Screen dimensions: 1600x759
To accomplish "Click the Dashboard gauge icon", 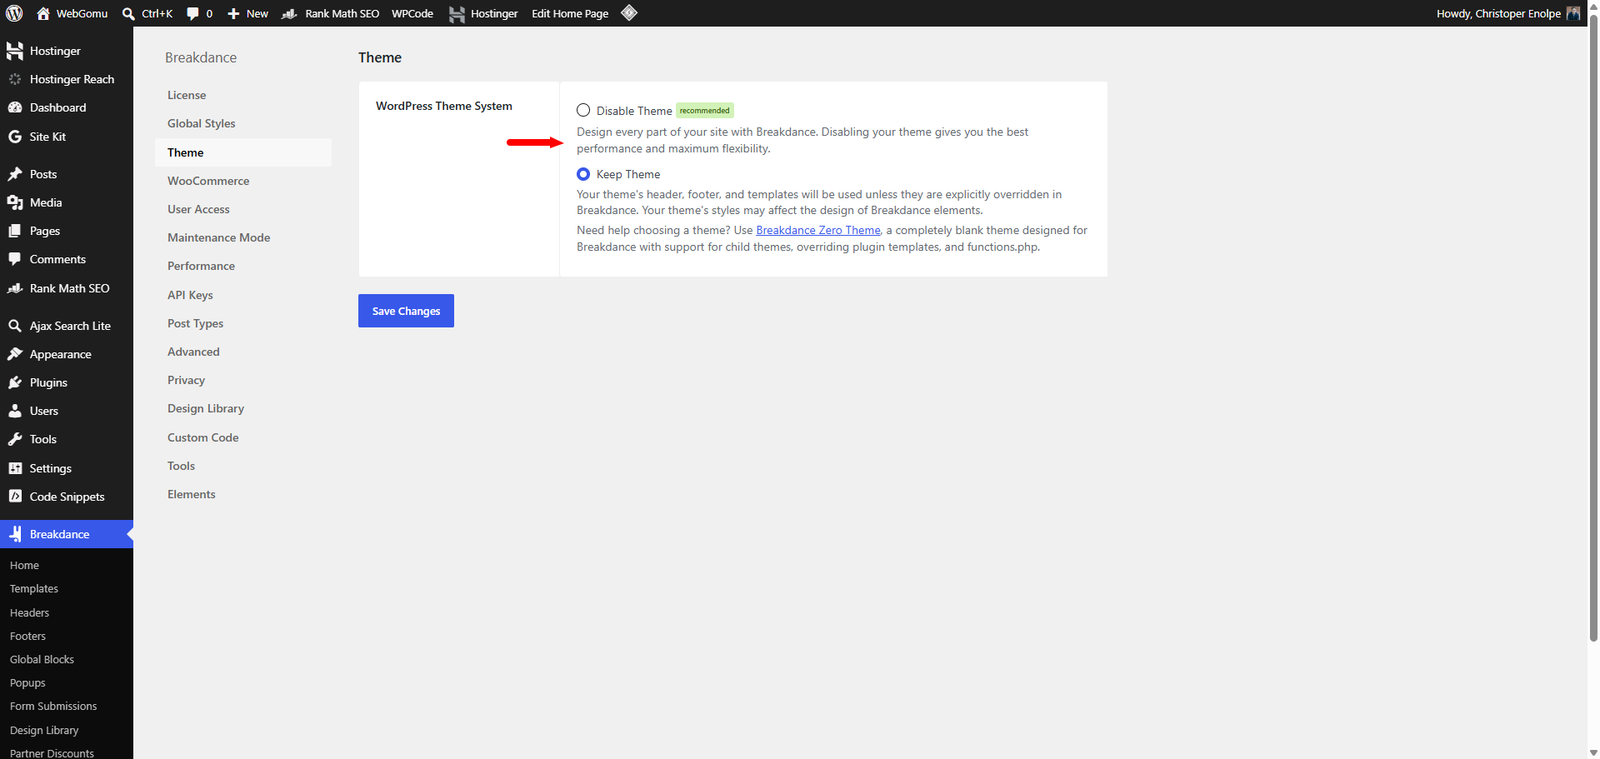I will (x=15, y=107).
